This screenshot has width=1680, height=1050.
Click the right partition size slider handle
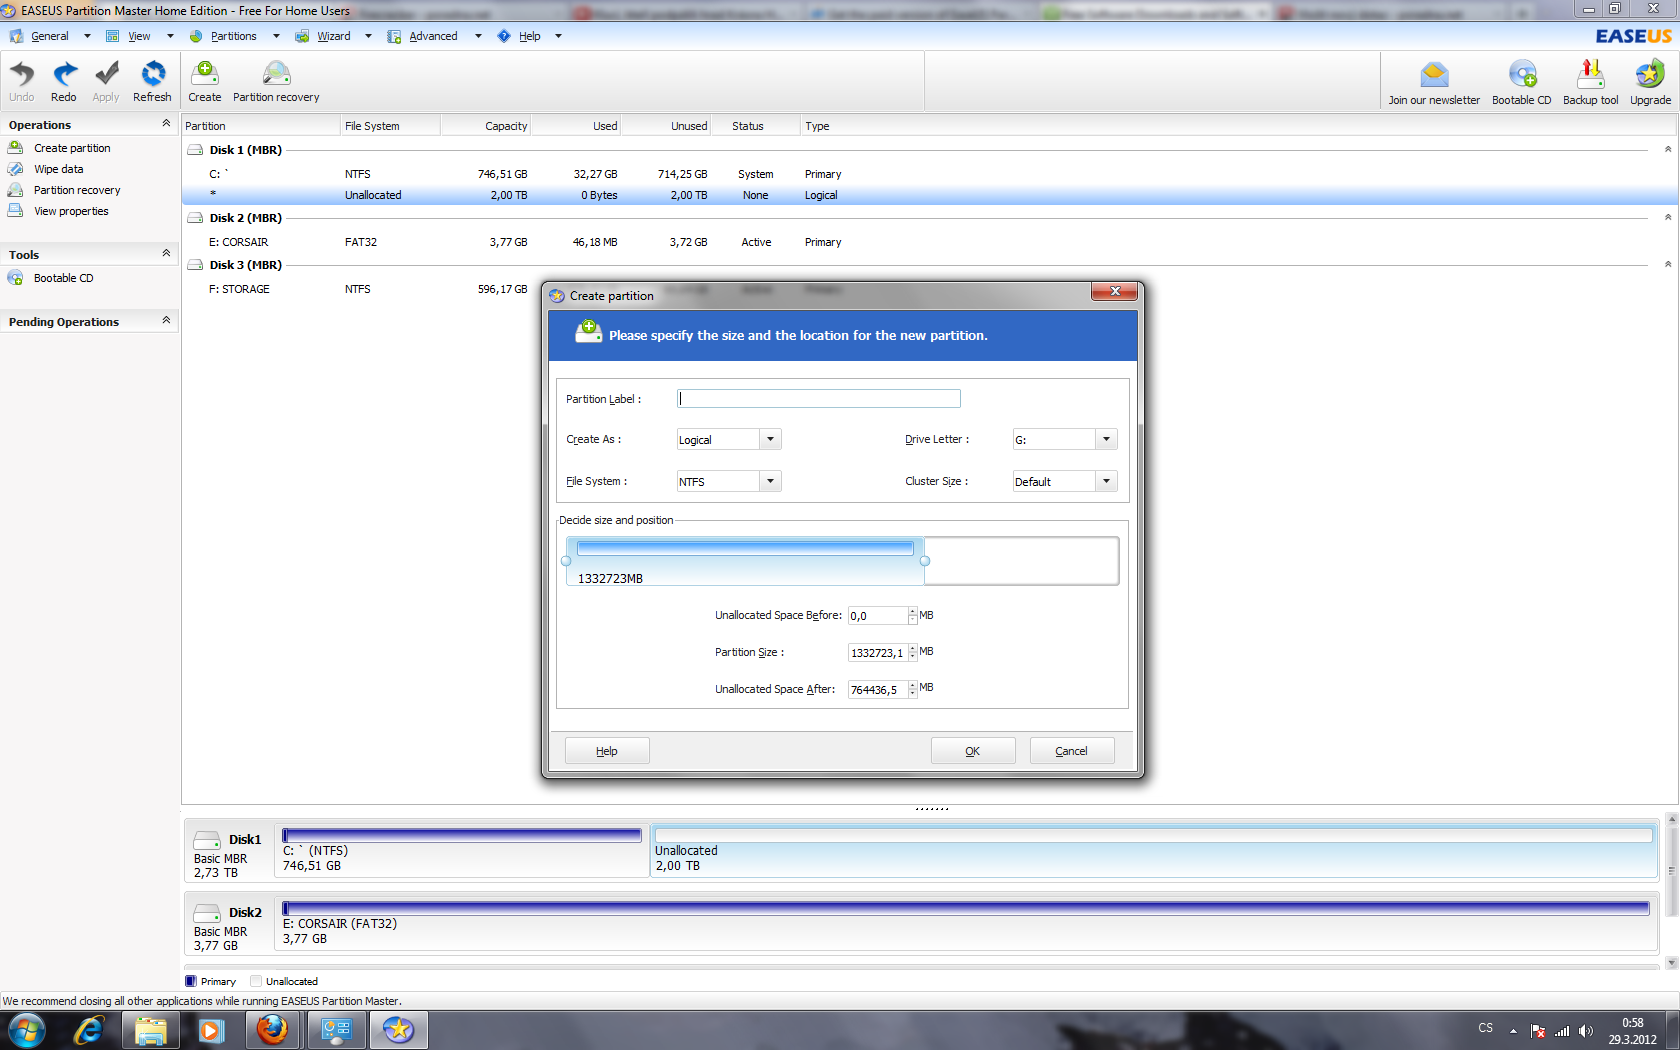click(925, 561)
